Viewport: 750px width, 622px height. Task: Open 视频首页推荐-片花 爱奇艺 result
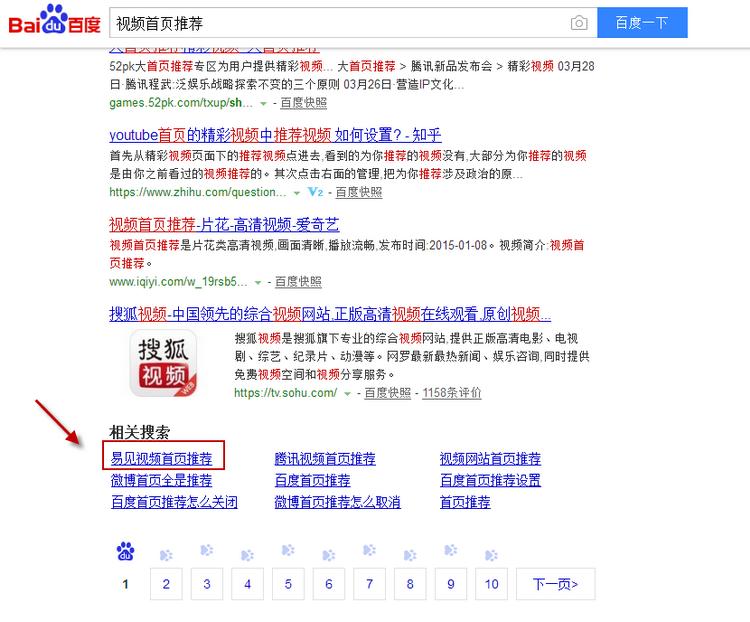224,224
